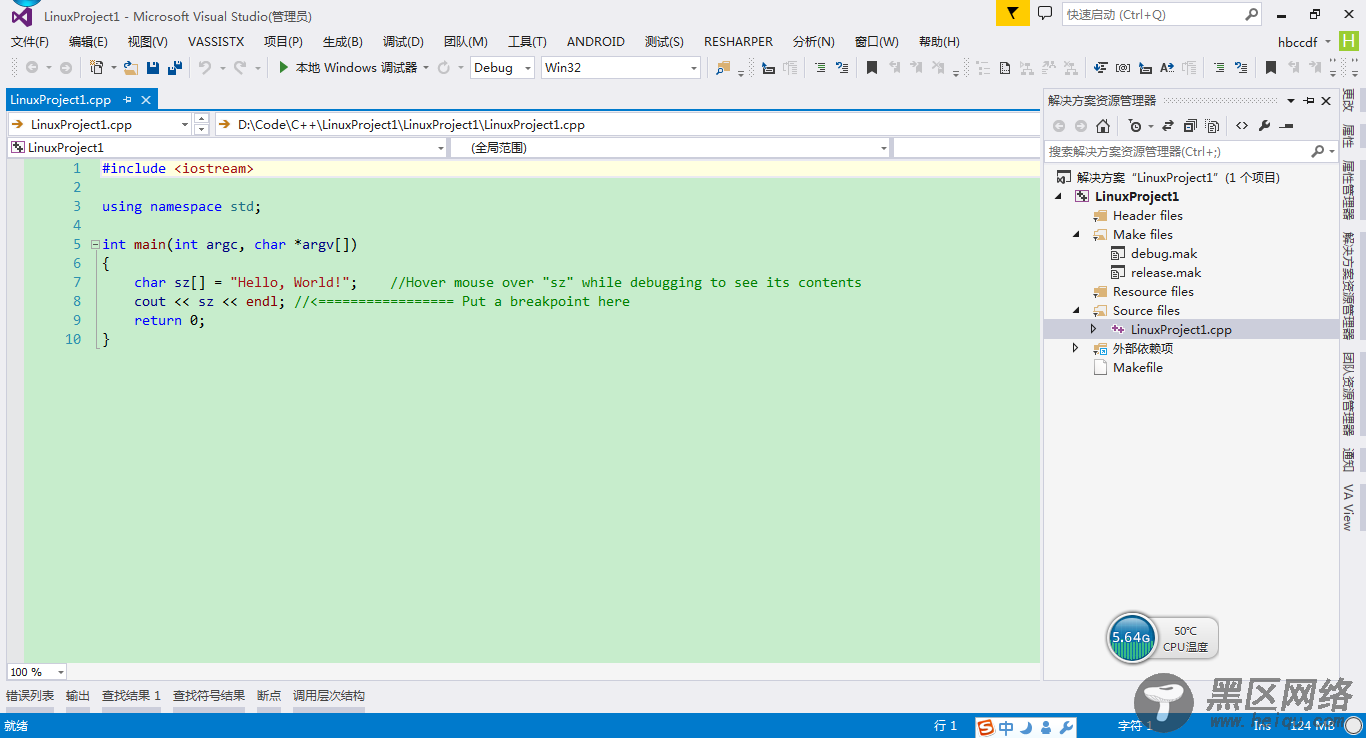Collapse the Make files folder node
The image size is (1366, 738).
pyautogui.click(x=1077, y=234)
